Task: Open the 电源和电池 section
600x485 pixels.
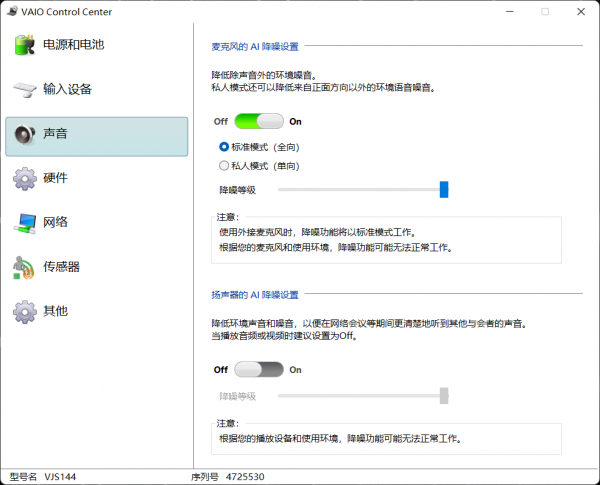Action: (x=96, y=45)
